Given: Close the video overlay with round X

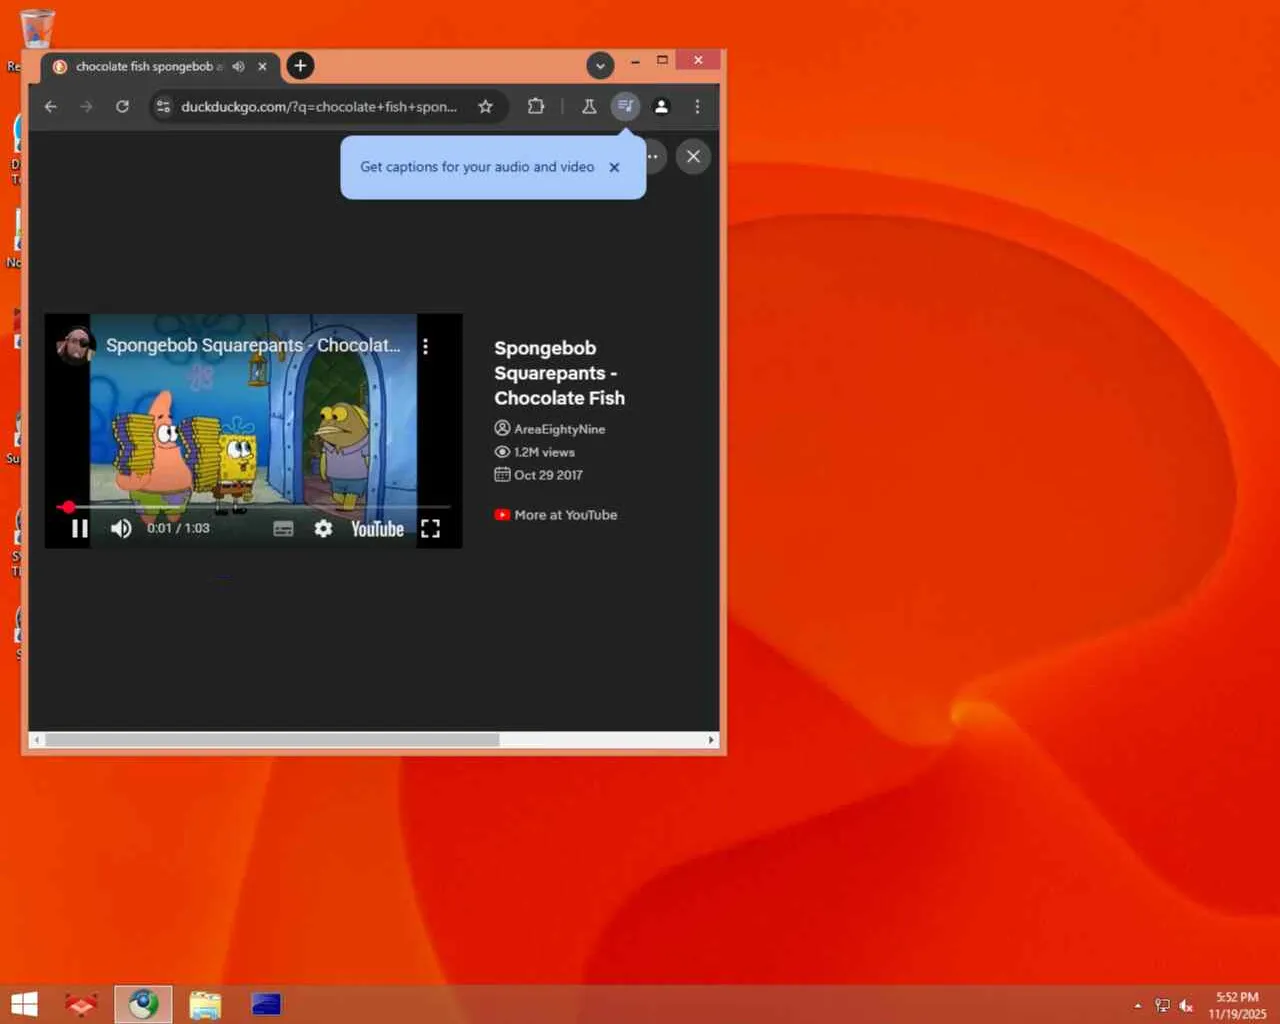Looking at the screenshot, I should click(x=693, y=156).
